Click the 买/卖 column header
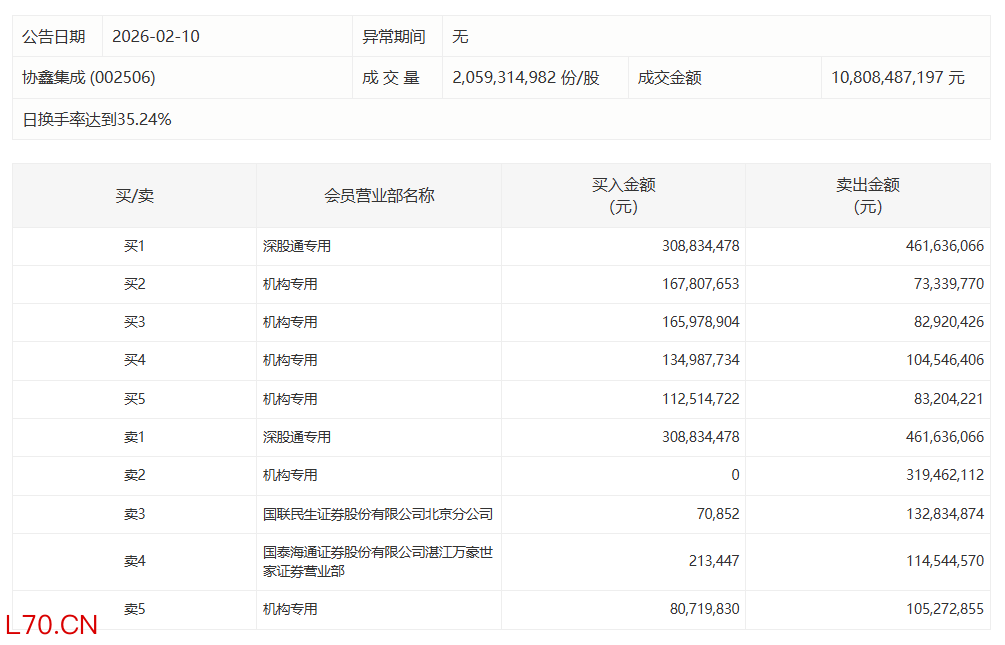 (x=134, y=196)
